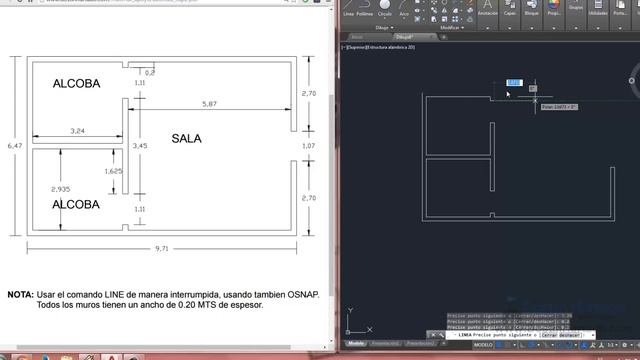The height and width of the screenshot is (360, 640).
Task: Toggle object snap (OSNAP) in status bar
Action: click(x=569, y=345)
